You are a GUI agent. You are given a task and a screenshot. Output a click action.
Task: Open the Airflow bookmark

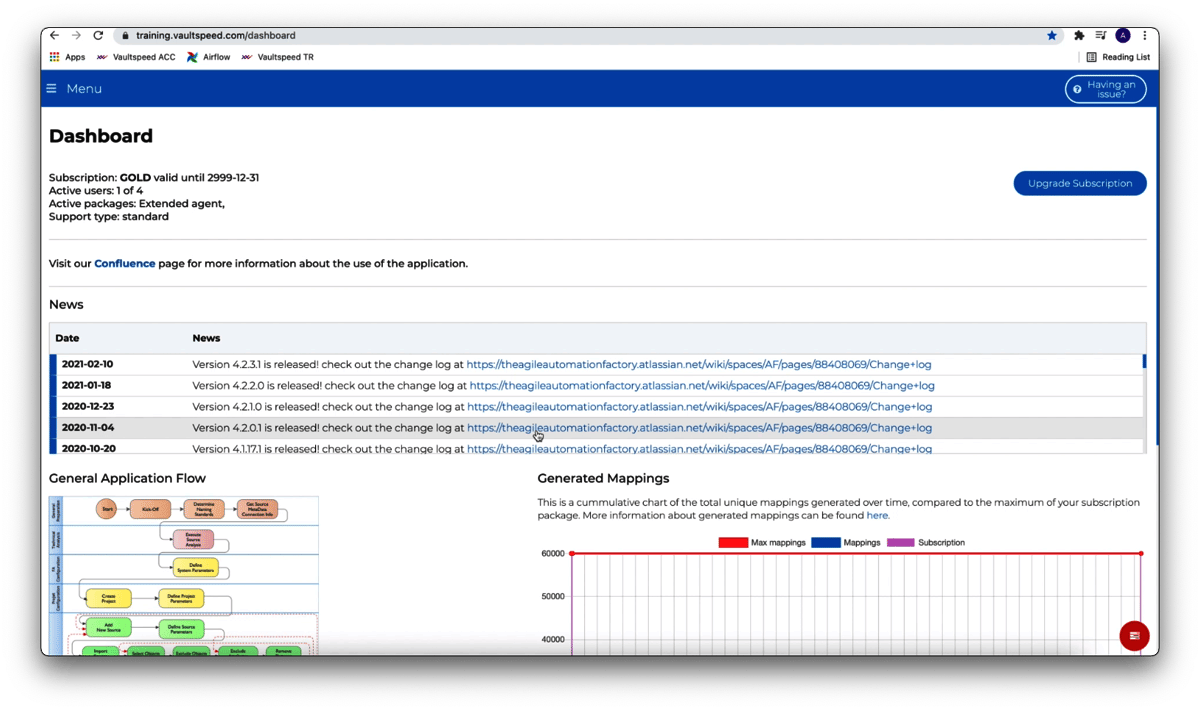208,57
